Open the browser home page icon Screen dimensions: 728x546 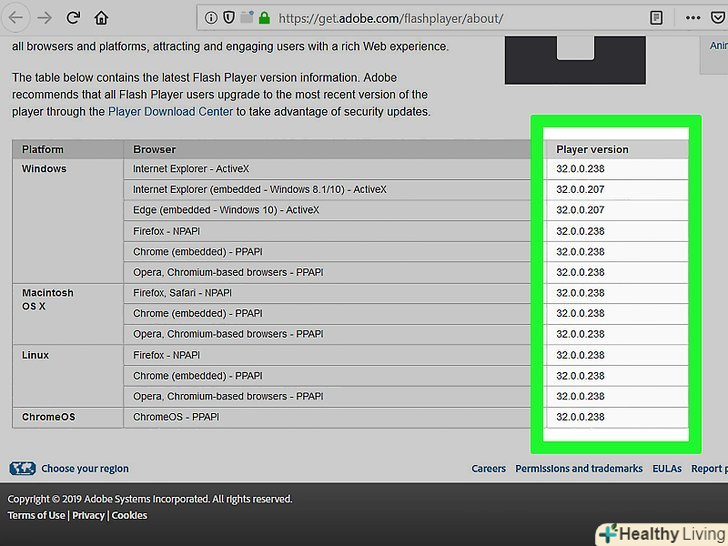pyautogui.click(x=101, y=18)
